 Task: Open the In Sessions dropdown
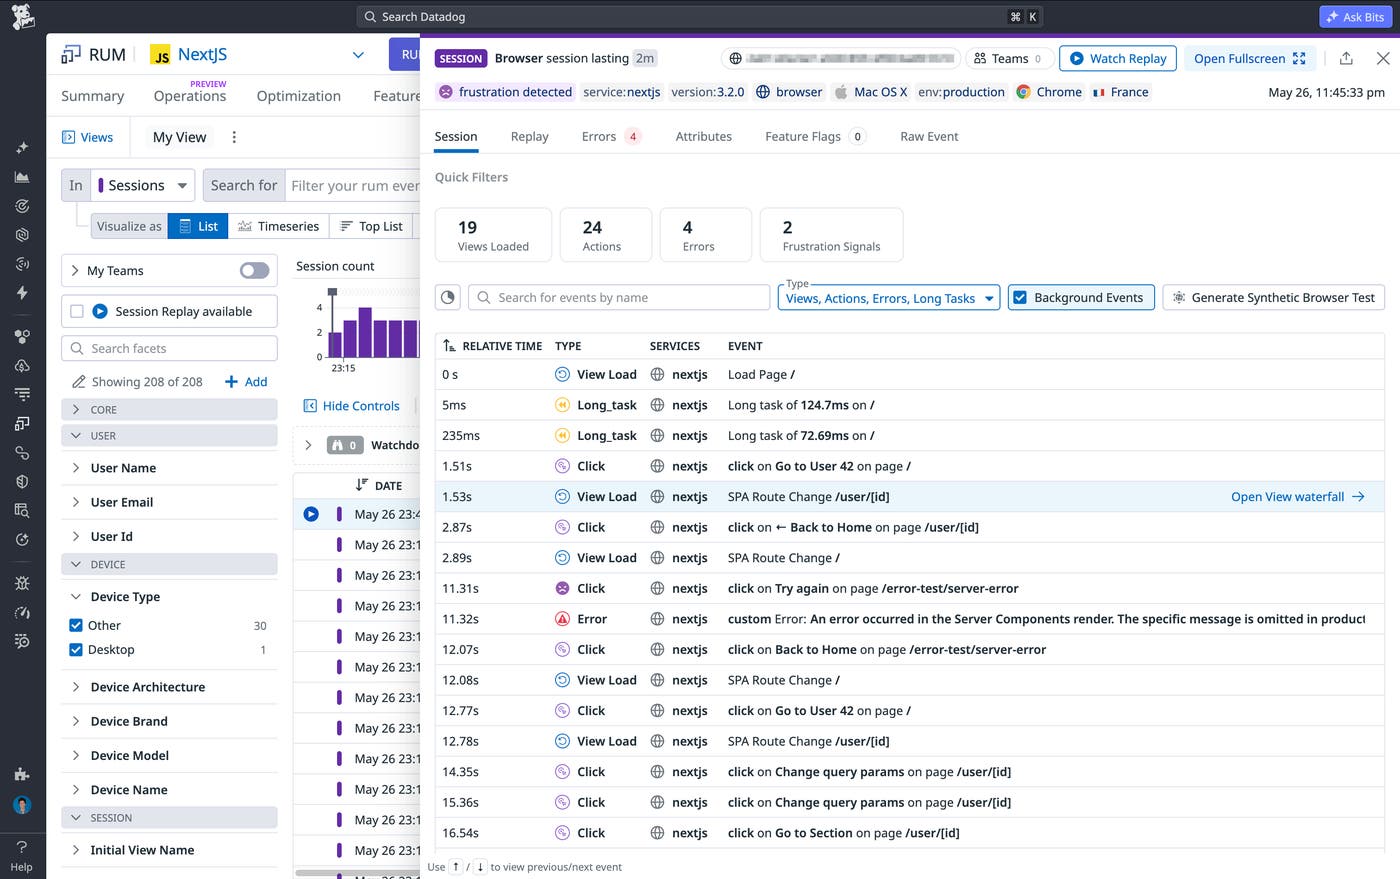point(143,185)
